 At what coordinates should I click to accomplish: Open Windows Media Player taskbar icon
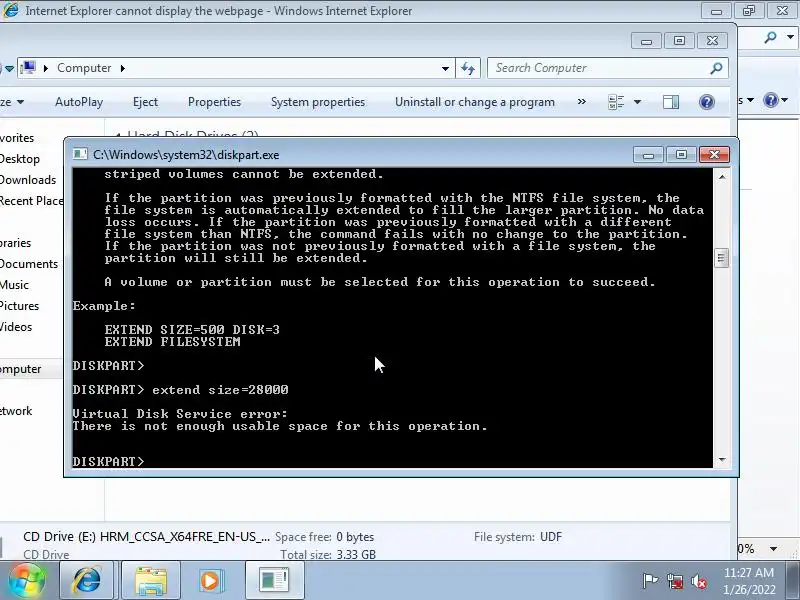pos(210,581)
